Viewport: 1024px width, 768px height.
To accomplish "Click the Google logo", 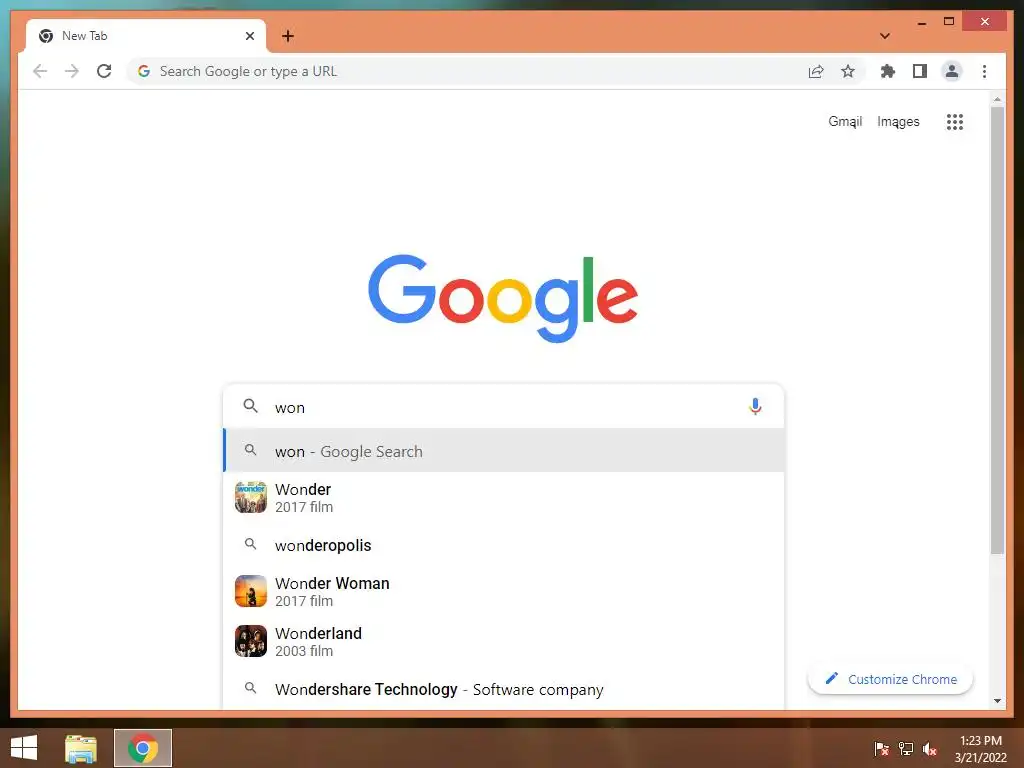I will (x=503, y=298).
